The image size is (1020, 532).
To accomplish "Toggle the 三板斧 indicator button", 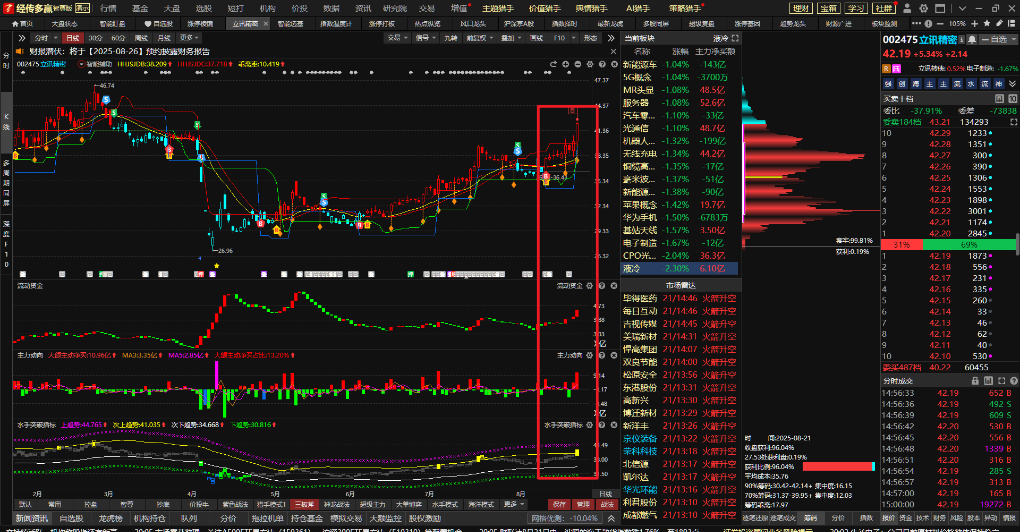I will 304,504.
